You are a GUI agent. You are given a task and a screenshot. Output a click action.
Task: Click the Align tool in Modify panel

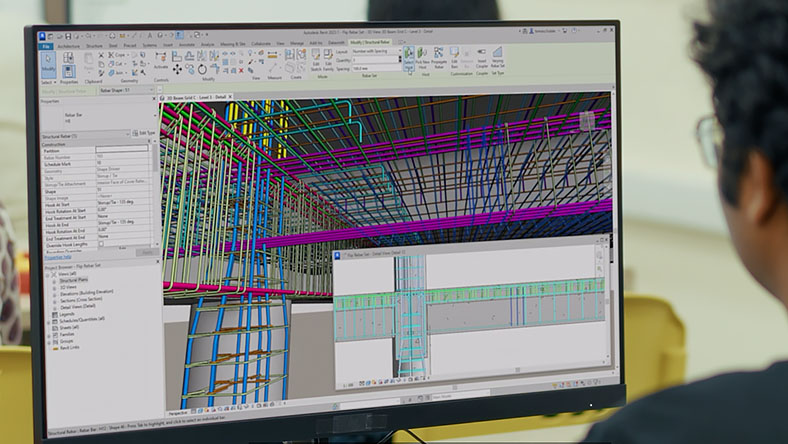176,56
